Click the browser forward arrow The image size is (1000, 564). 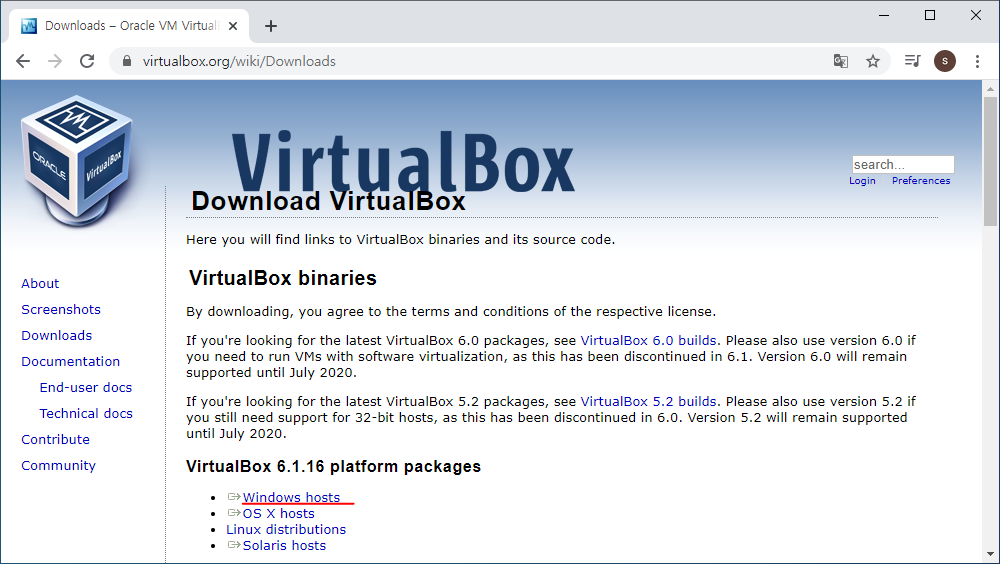pyautogui.click(x=55, y=61)
